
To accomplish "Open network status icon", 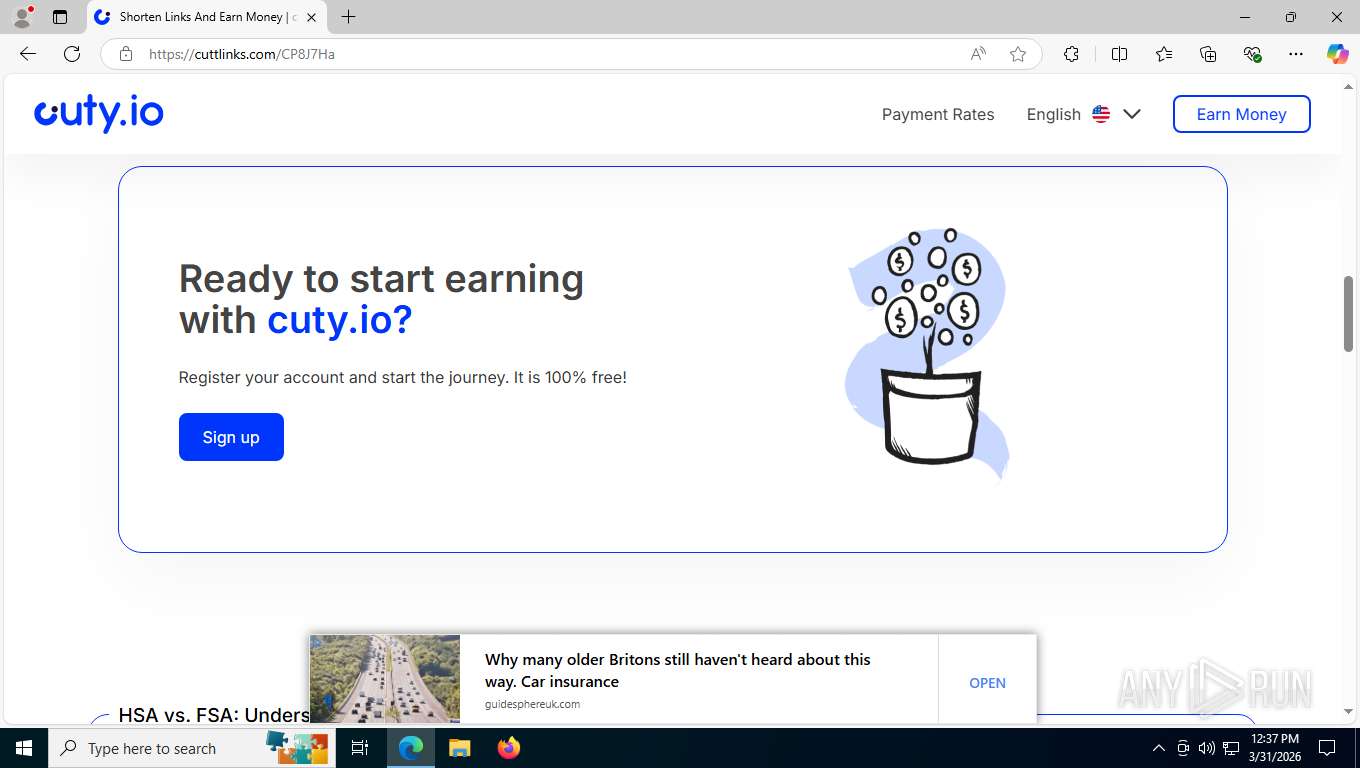I will (1231, 748).
